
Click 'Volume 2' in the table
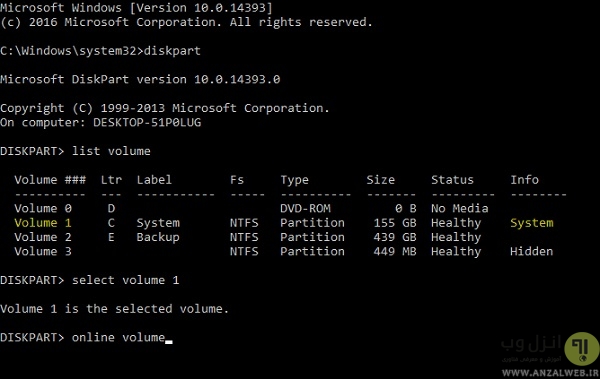tap(43, 237)
